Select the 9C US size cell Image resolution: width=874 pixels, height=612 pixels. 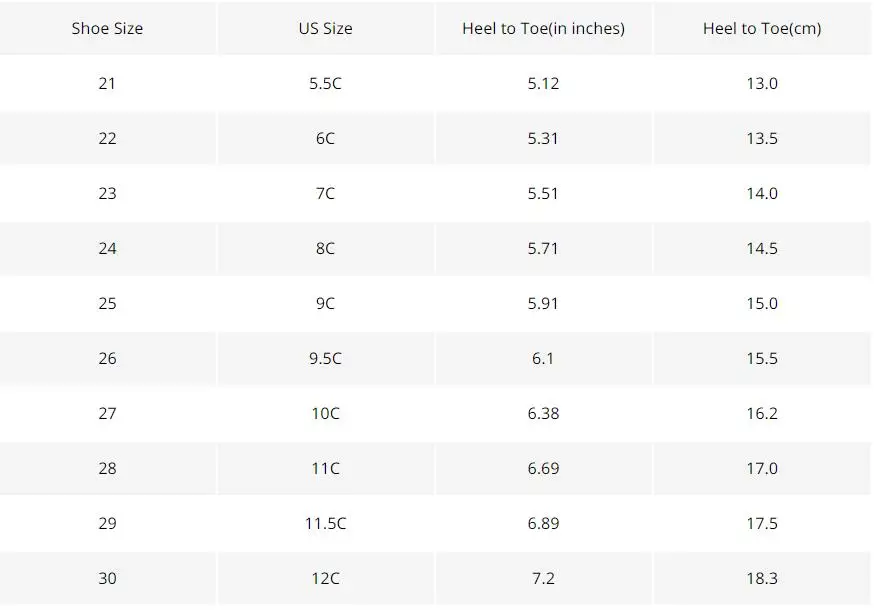[x=326, y=303]
